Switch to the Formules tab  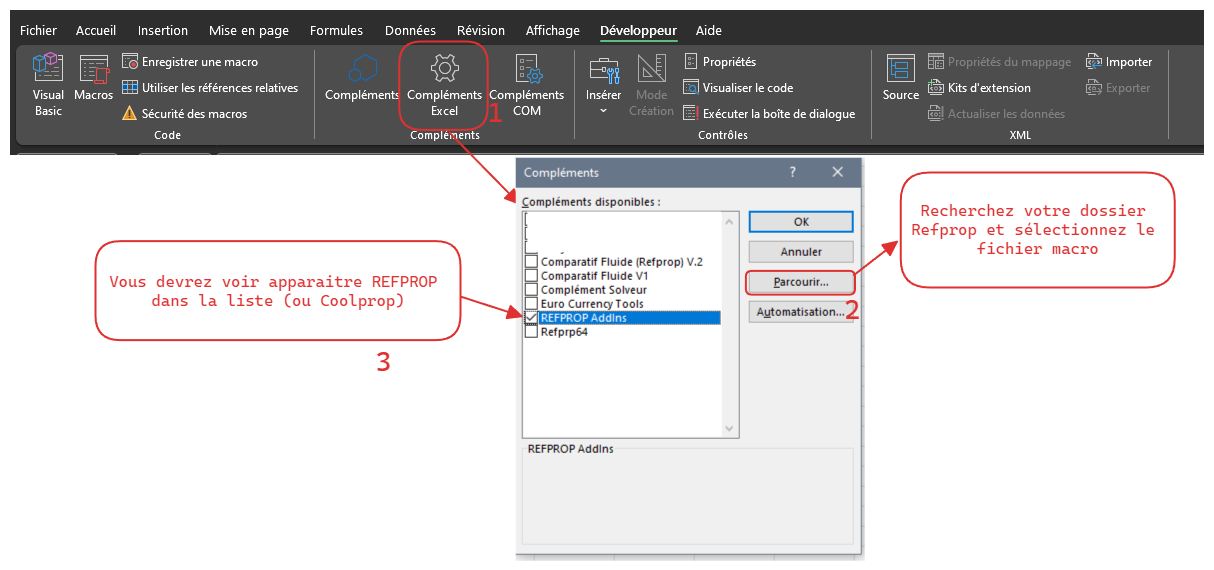337,31
